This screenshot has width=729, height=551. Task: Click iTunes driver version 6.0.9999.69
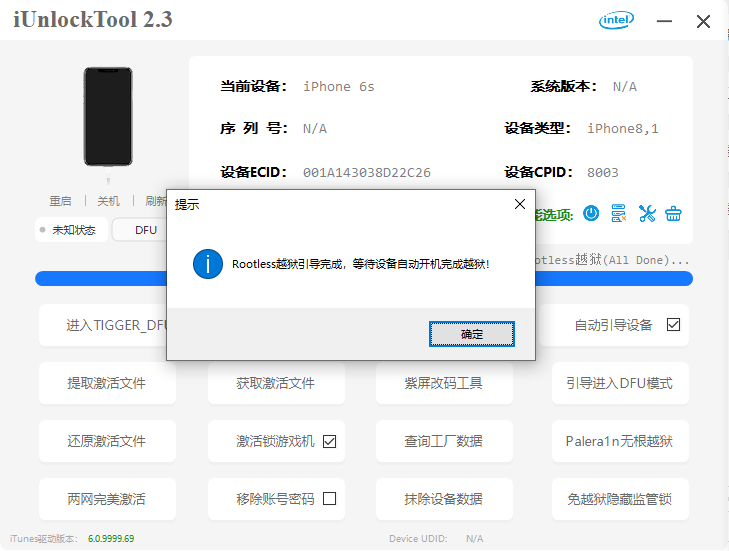(x=111, y=538)
